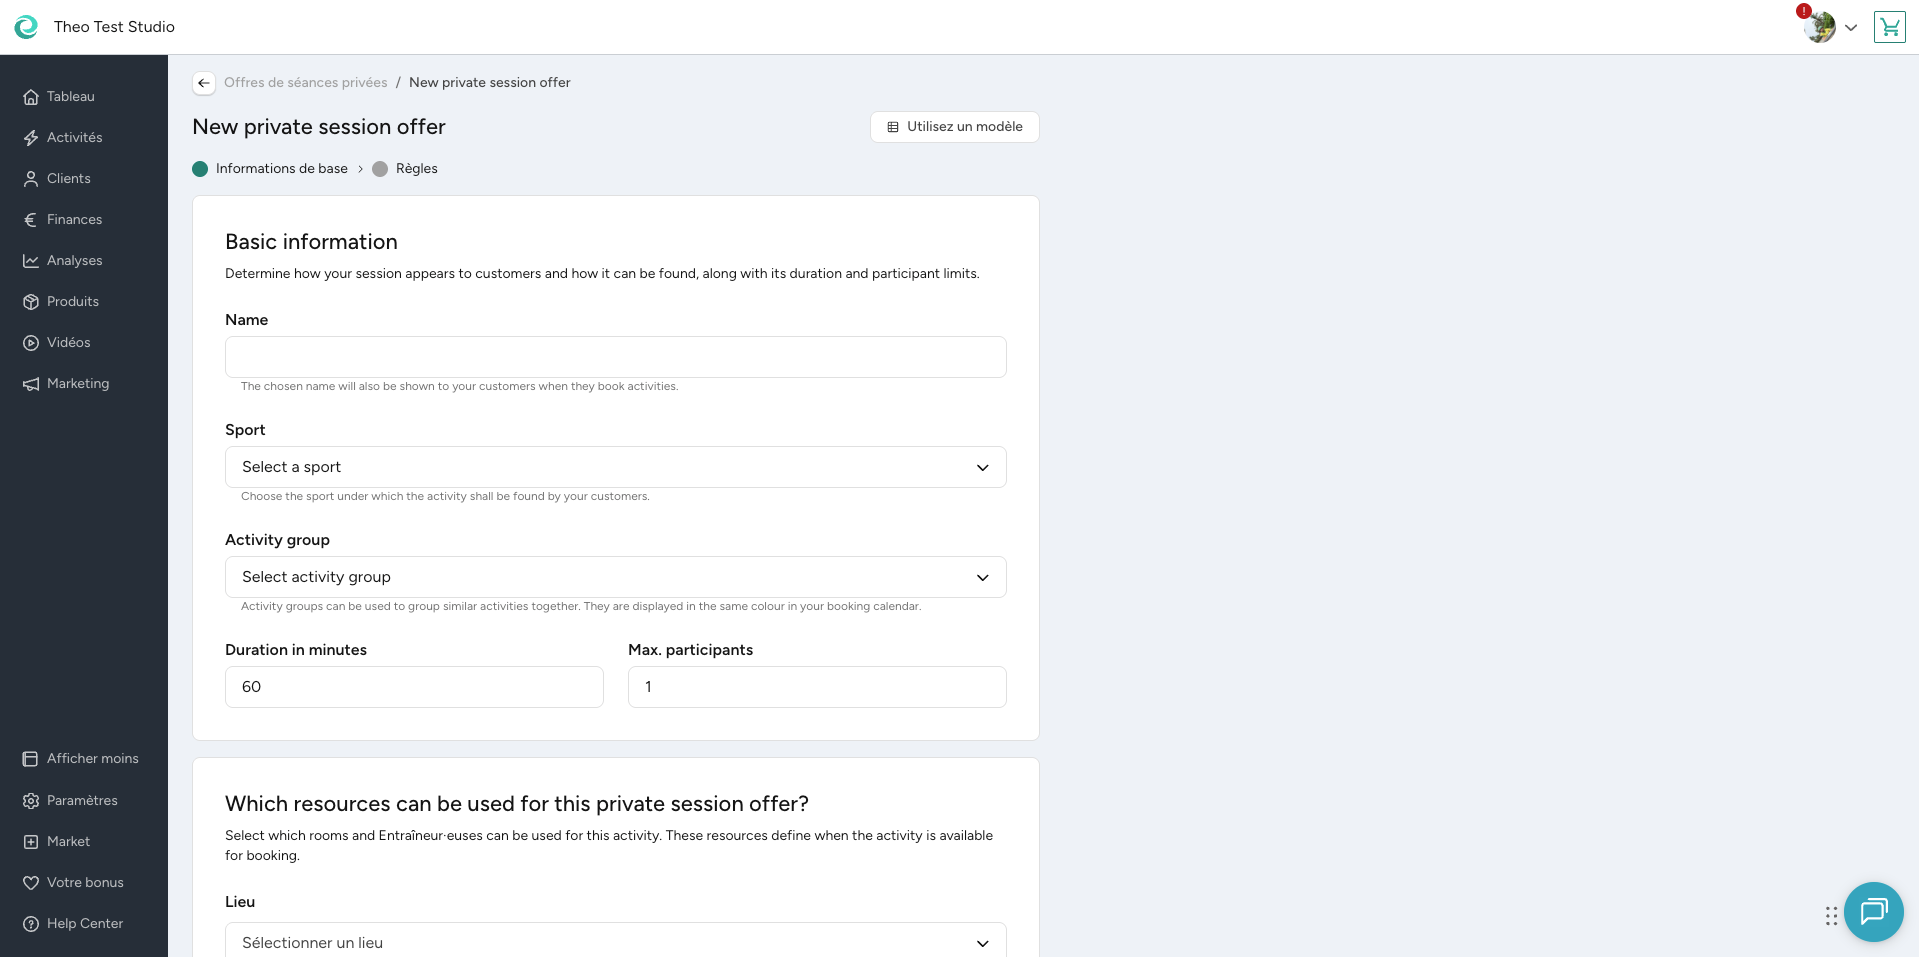Select the Informations de base step
This screenshot has width=1919, height=957.
[x=281, y=169]
